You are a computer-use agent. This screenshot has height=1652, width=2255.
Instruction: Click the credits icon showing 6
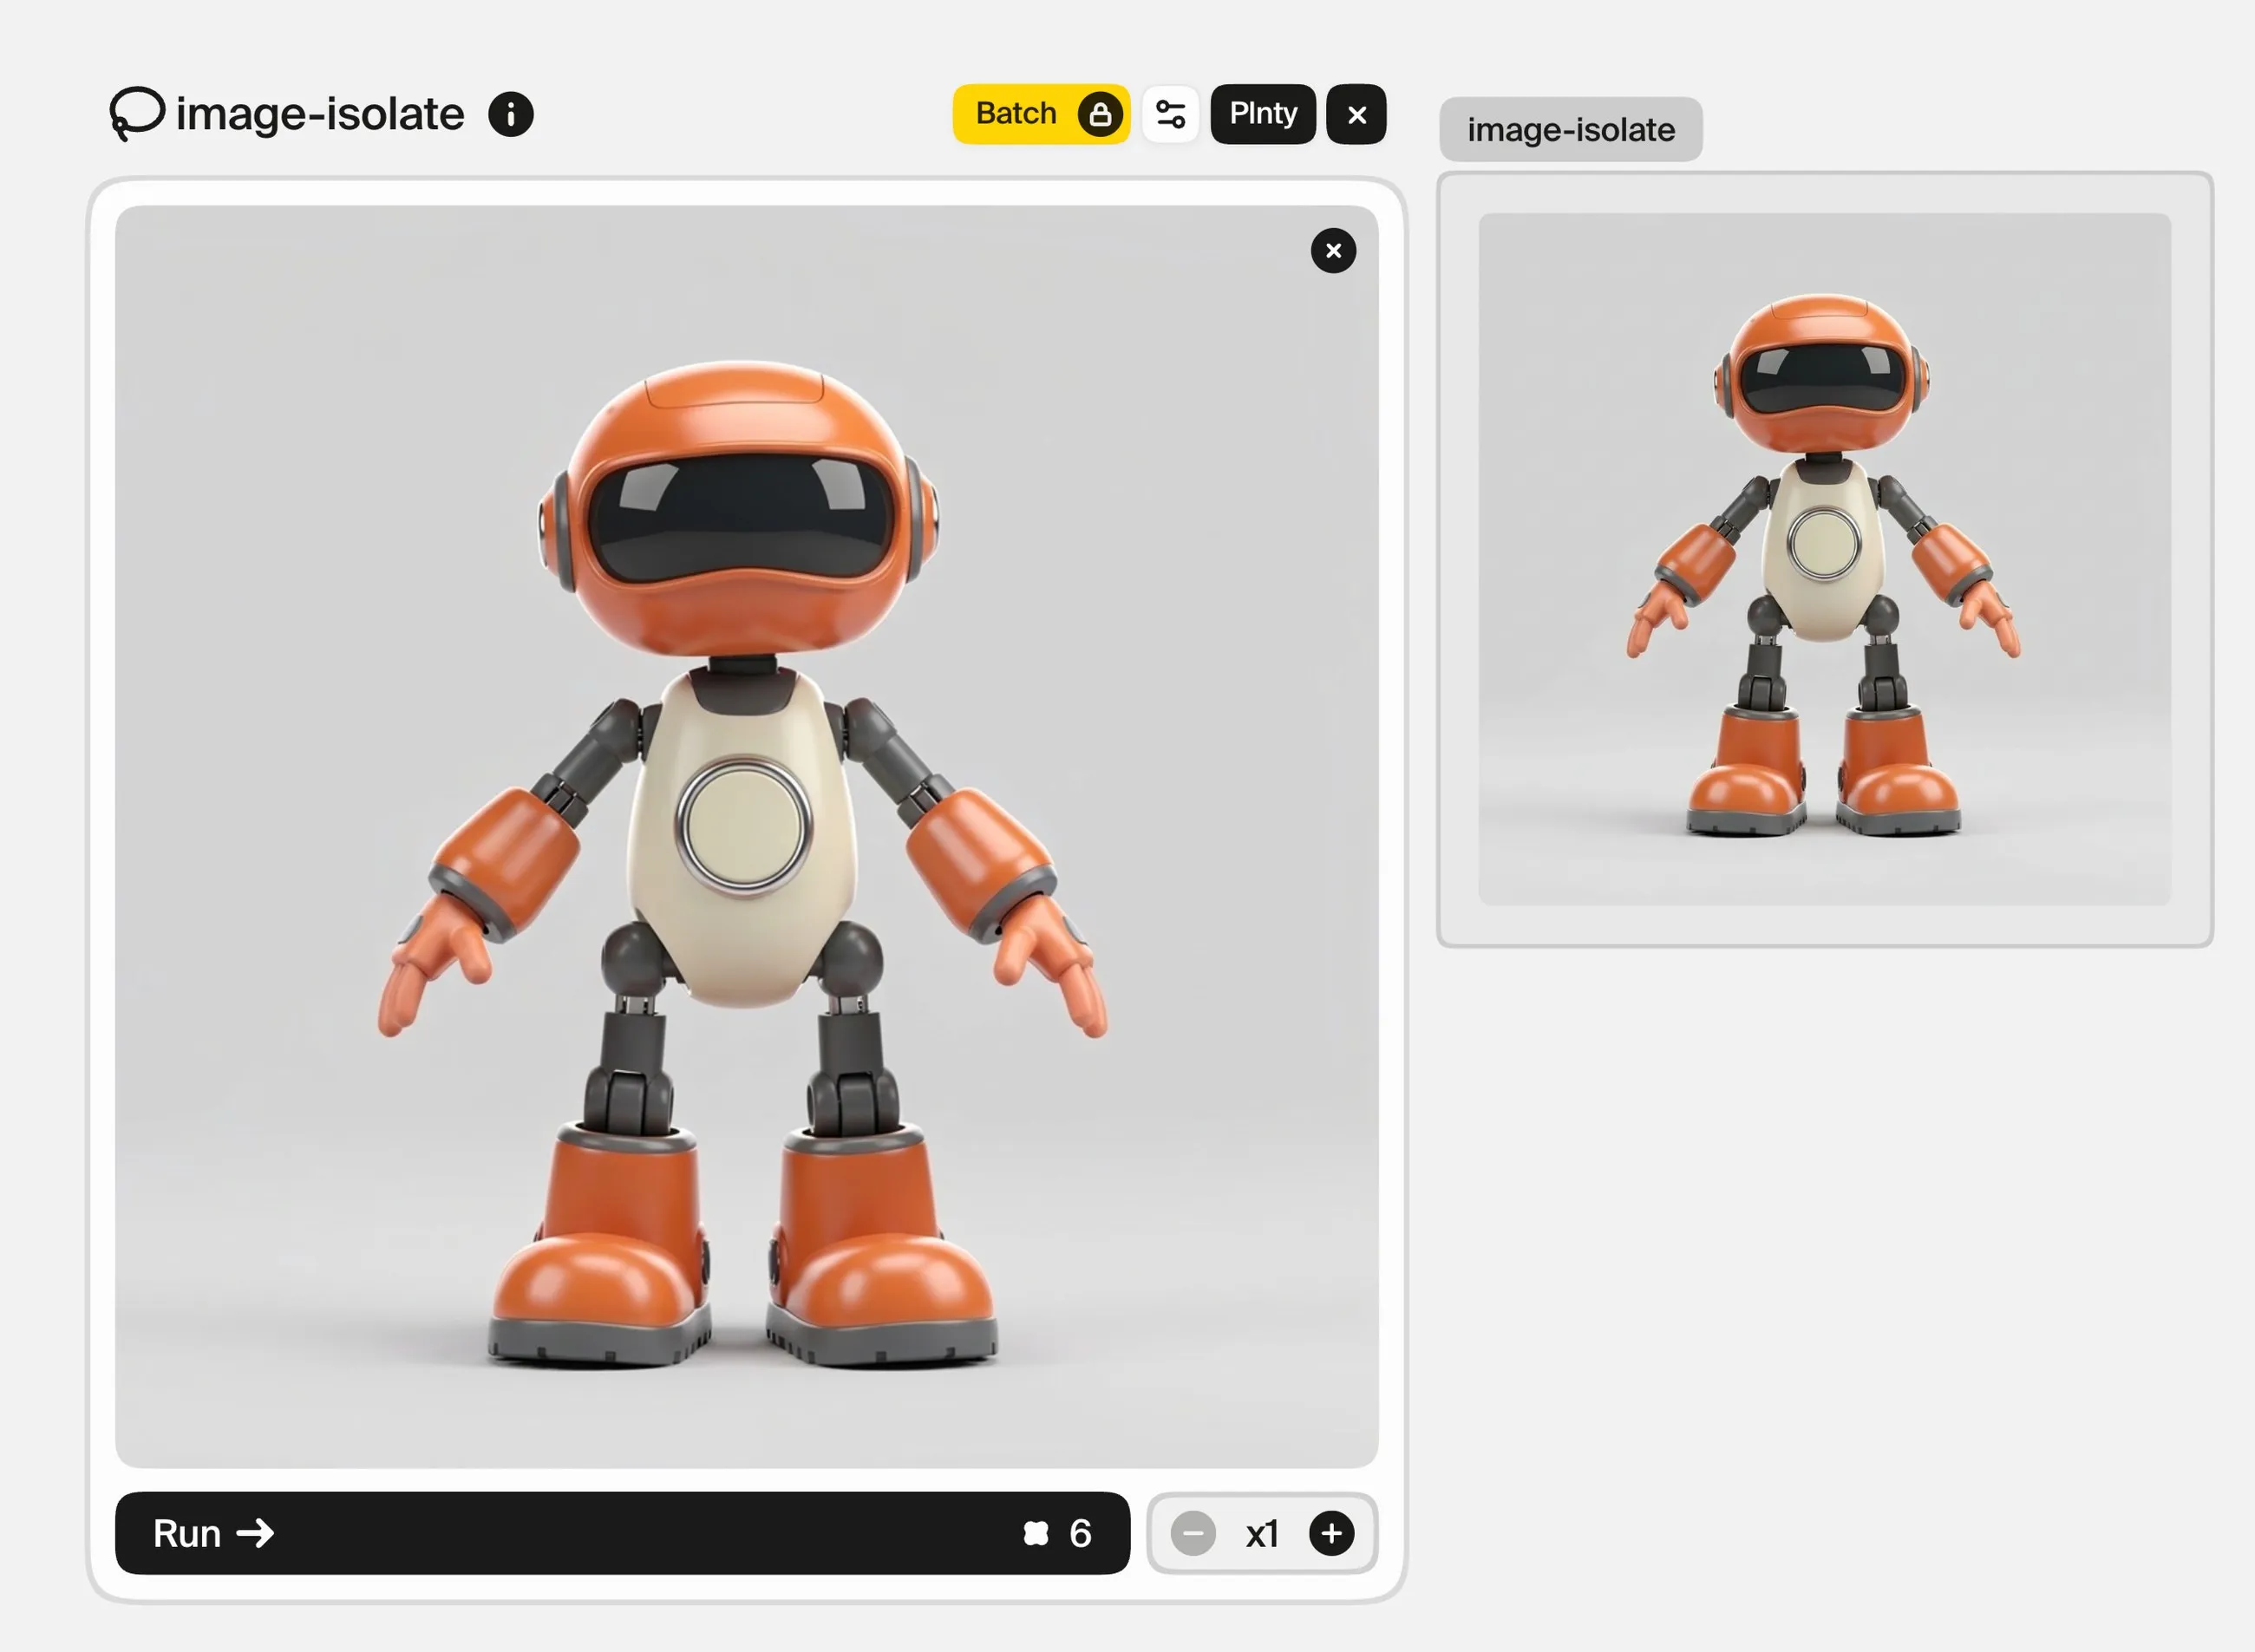pos(1036,1533)
